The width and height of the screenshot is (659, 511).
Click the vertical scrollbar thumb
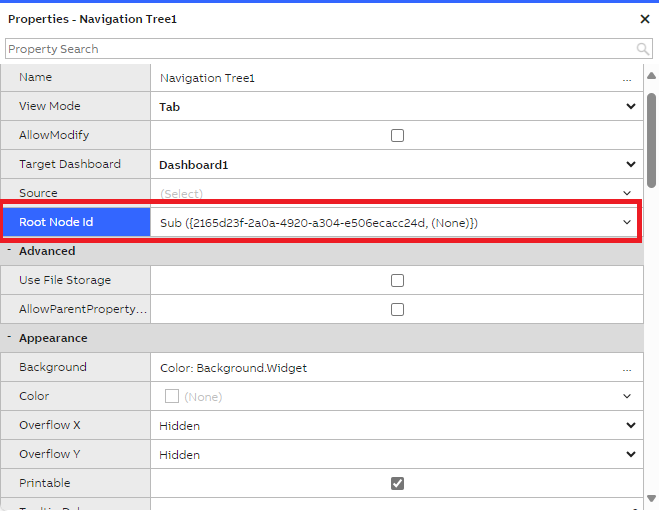tap(651, 140)
